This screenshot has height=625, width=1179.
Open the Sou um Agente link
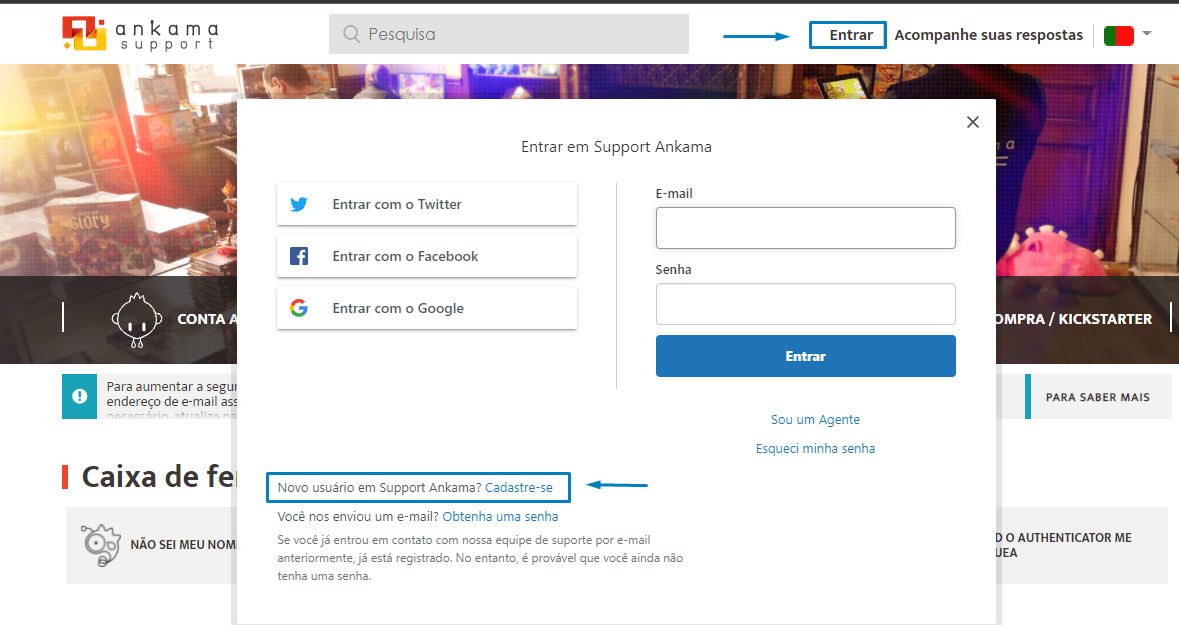click(x=815, y=420)
